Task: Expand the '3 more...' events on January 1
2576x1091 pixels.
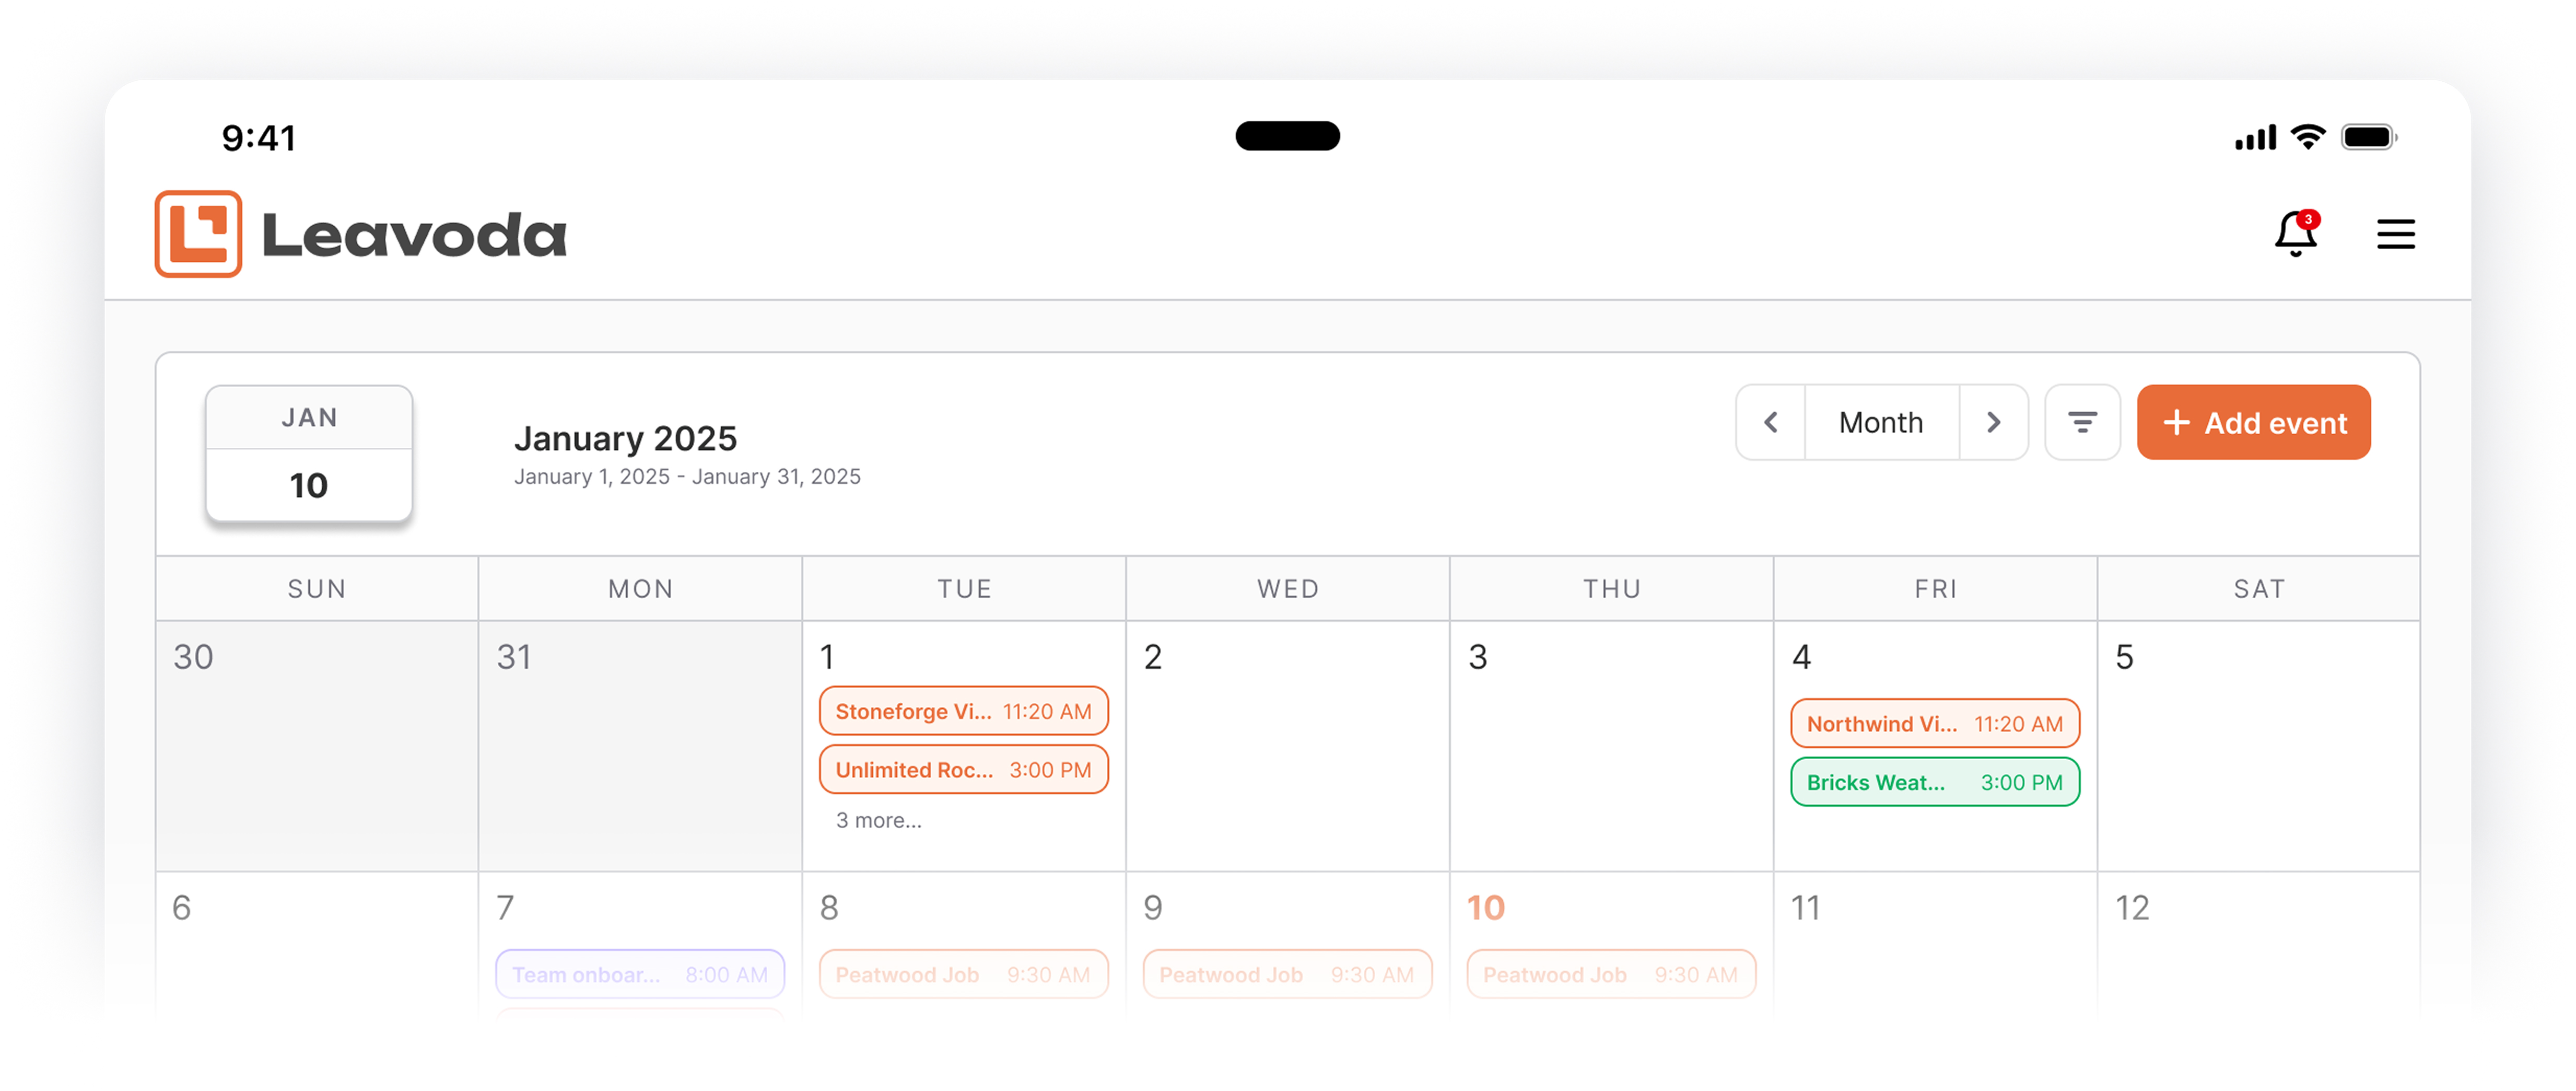Action: tap(879, 820)
